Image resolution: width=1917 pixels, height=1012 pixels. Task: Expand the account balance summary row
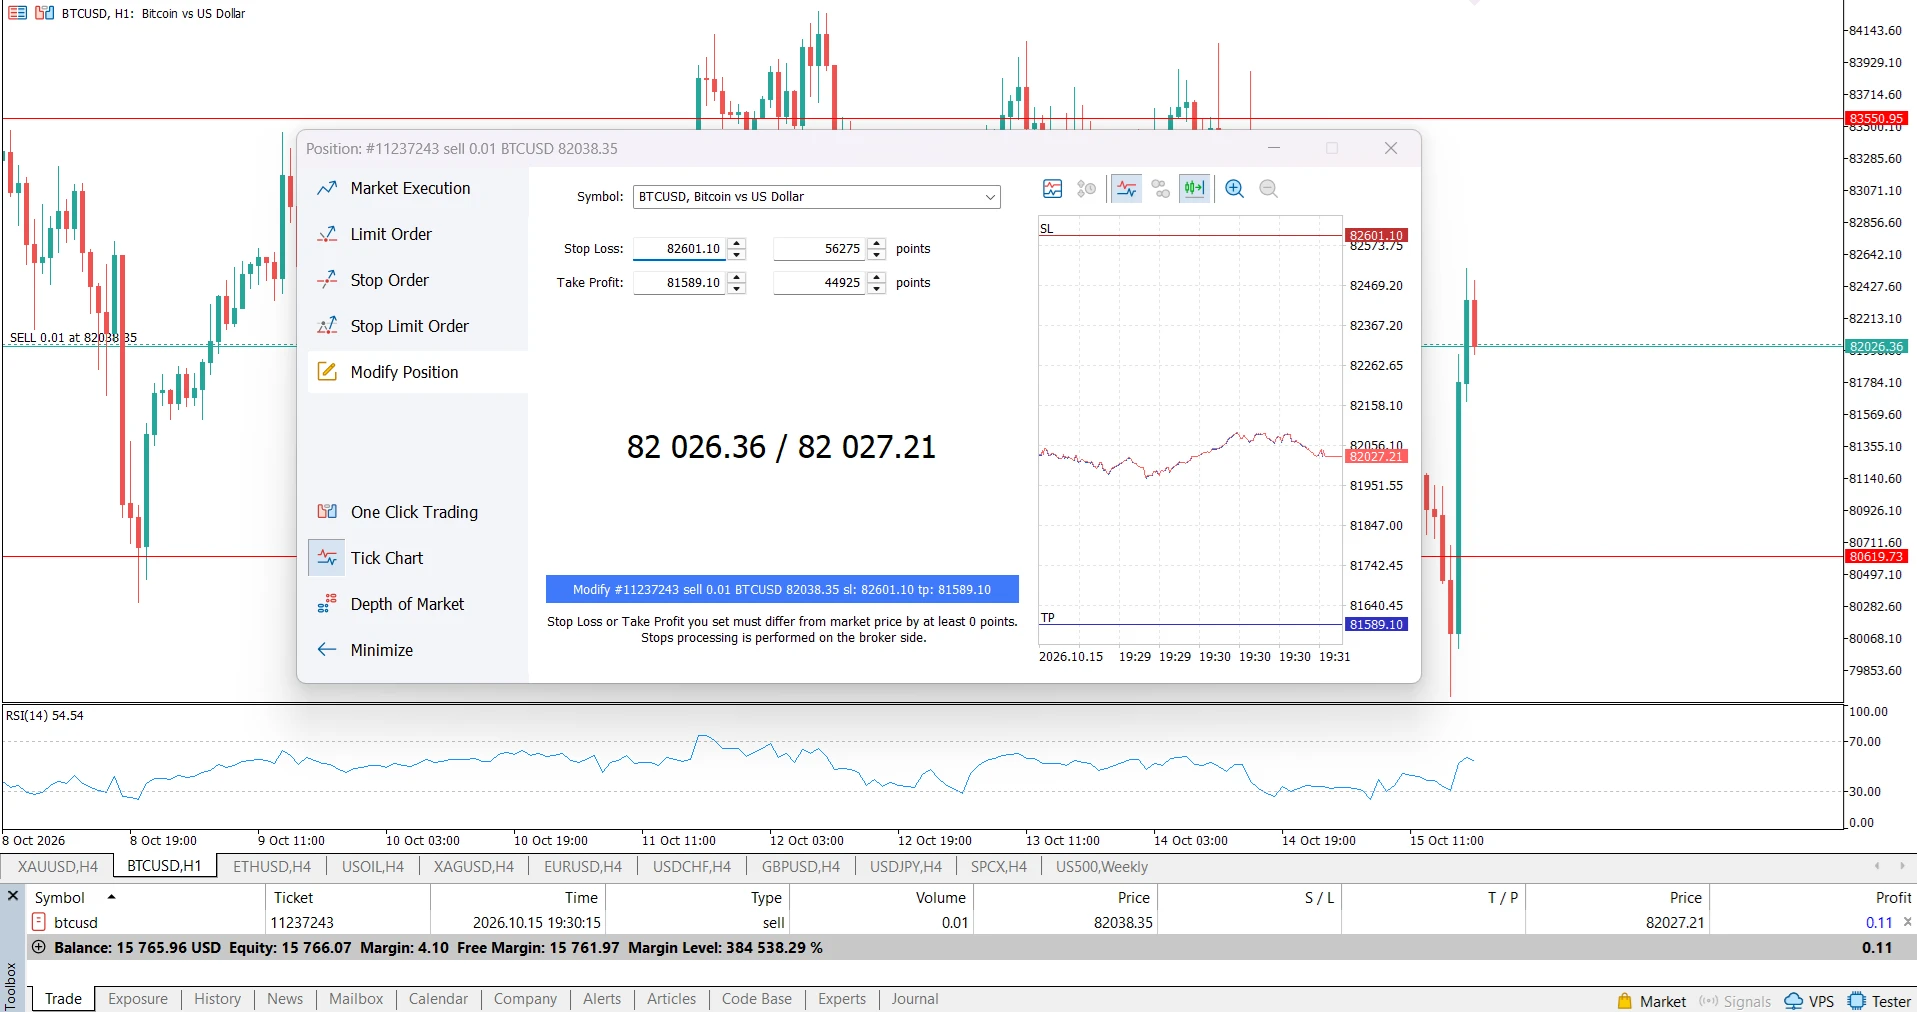coord(39,947)
